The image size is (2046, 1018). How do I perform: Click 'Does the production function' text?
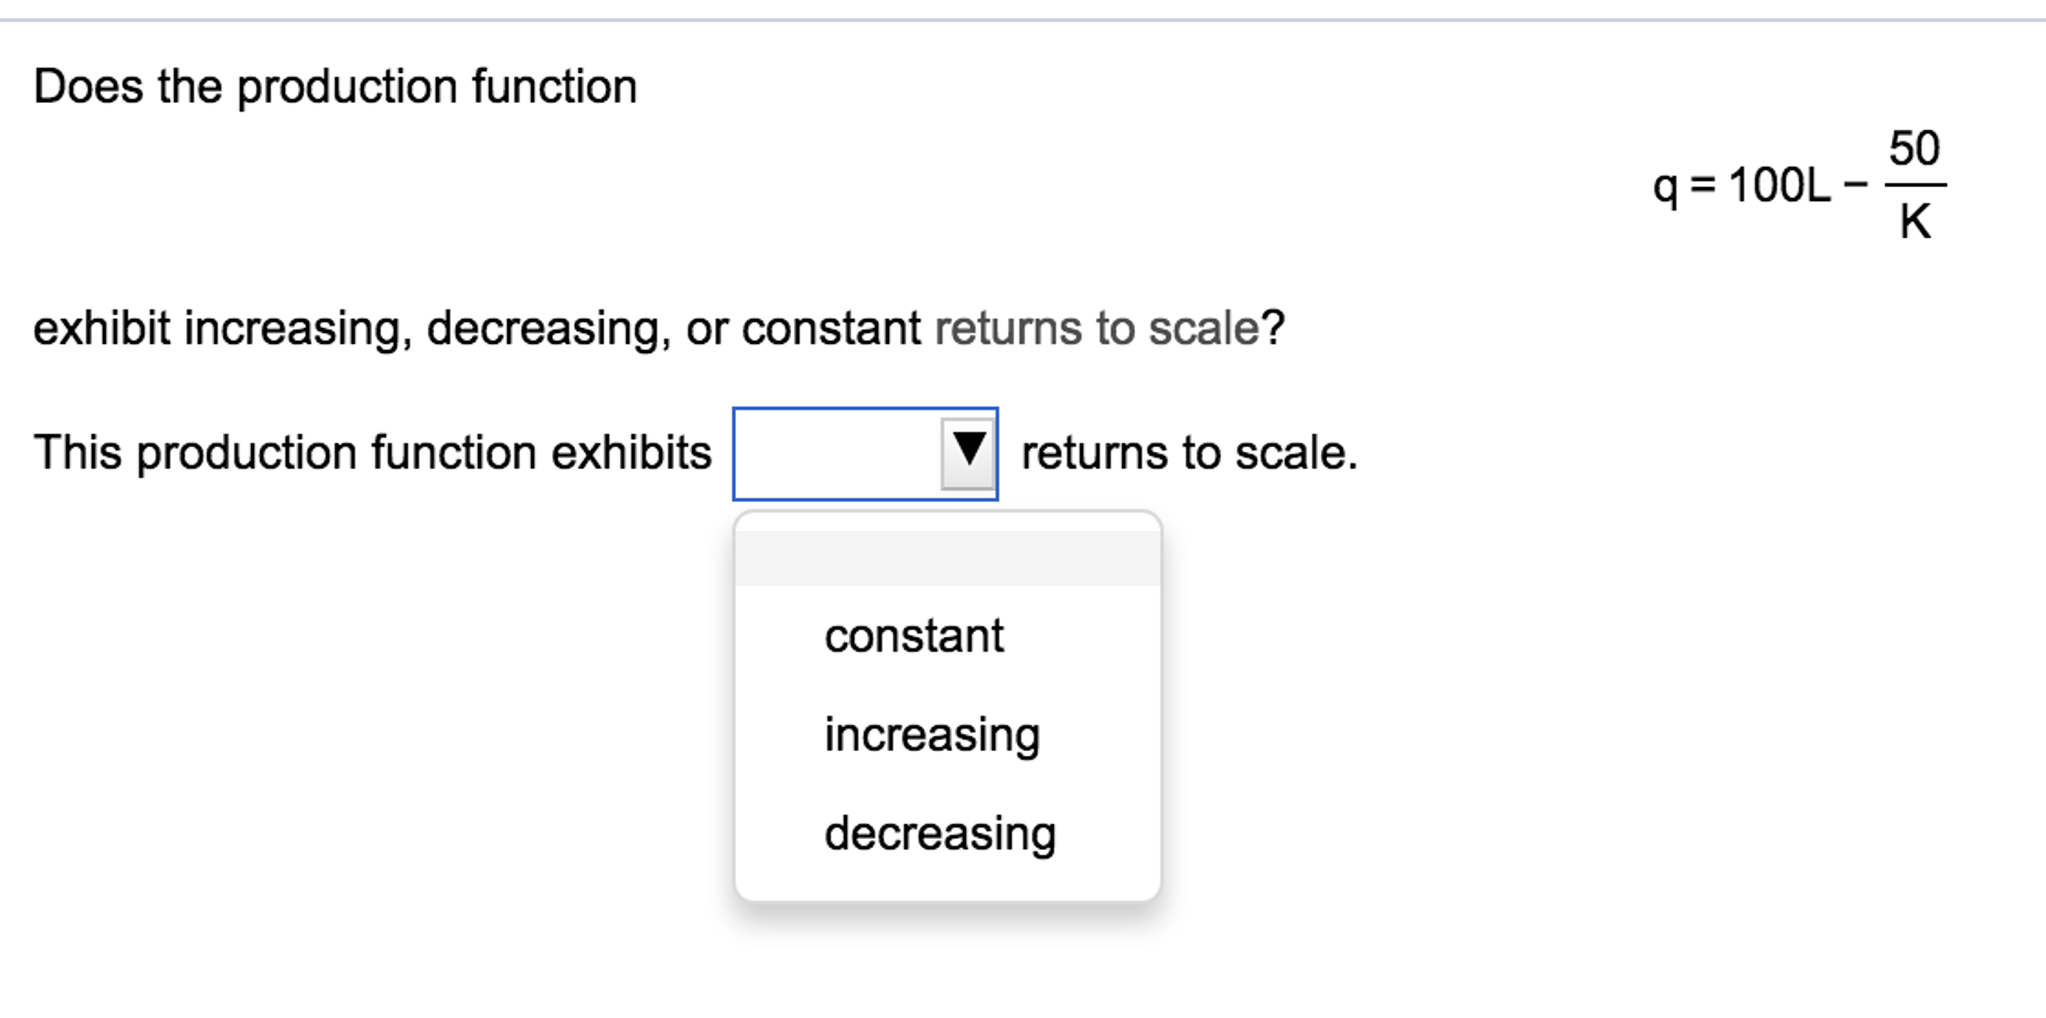(335, 87)
